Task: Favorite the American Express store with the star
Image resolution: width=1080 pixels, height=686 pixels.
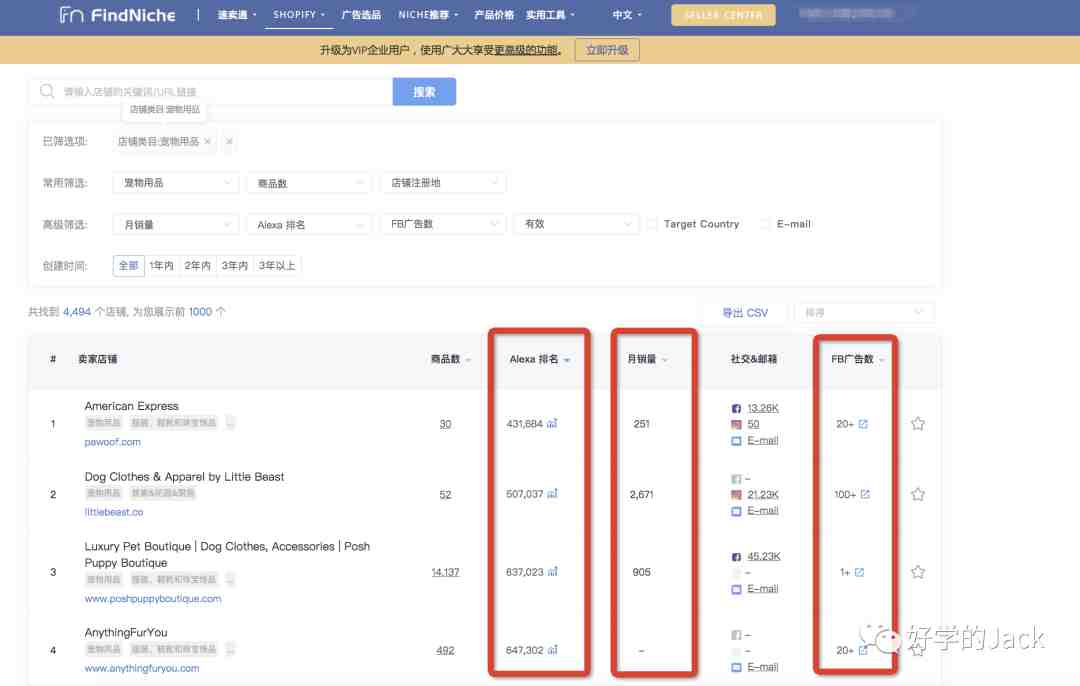Action: [x=917, y=424]
